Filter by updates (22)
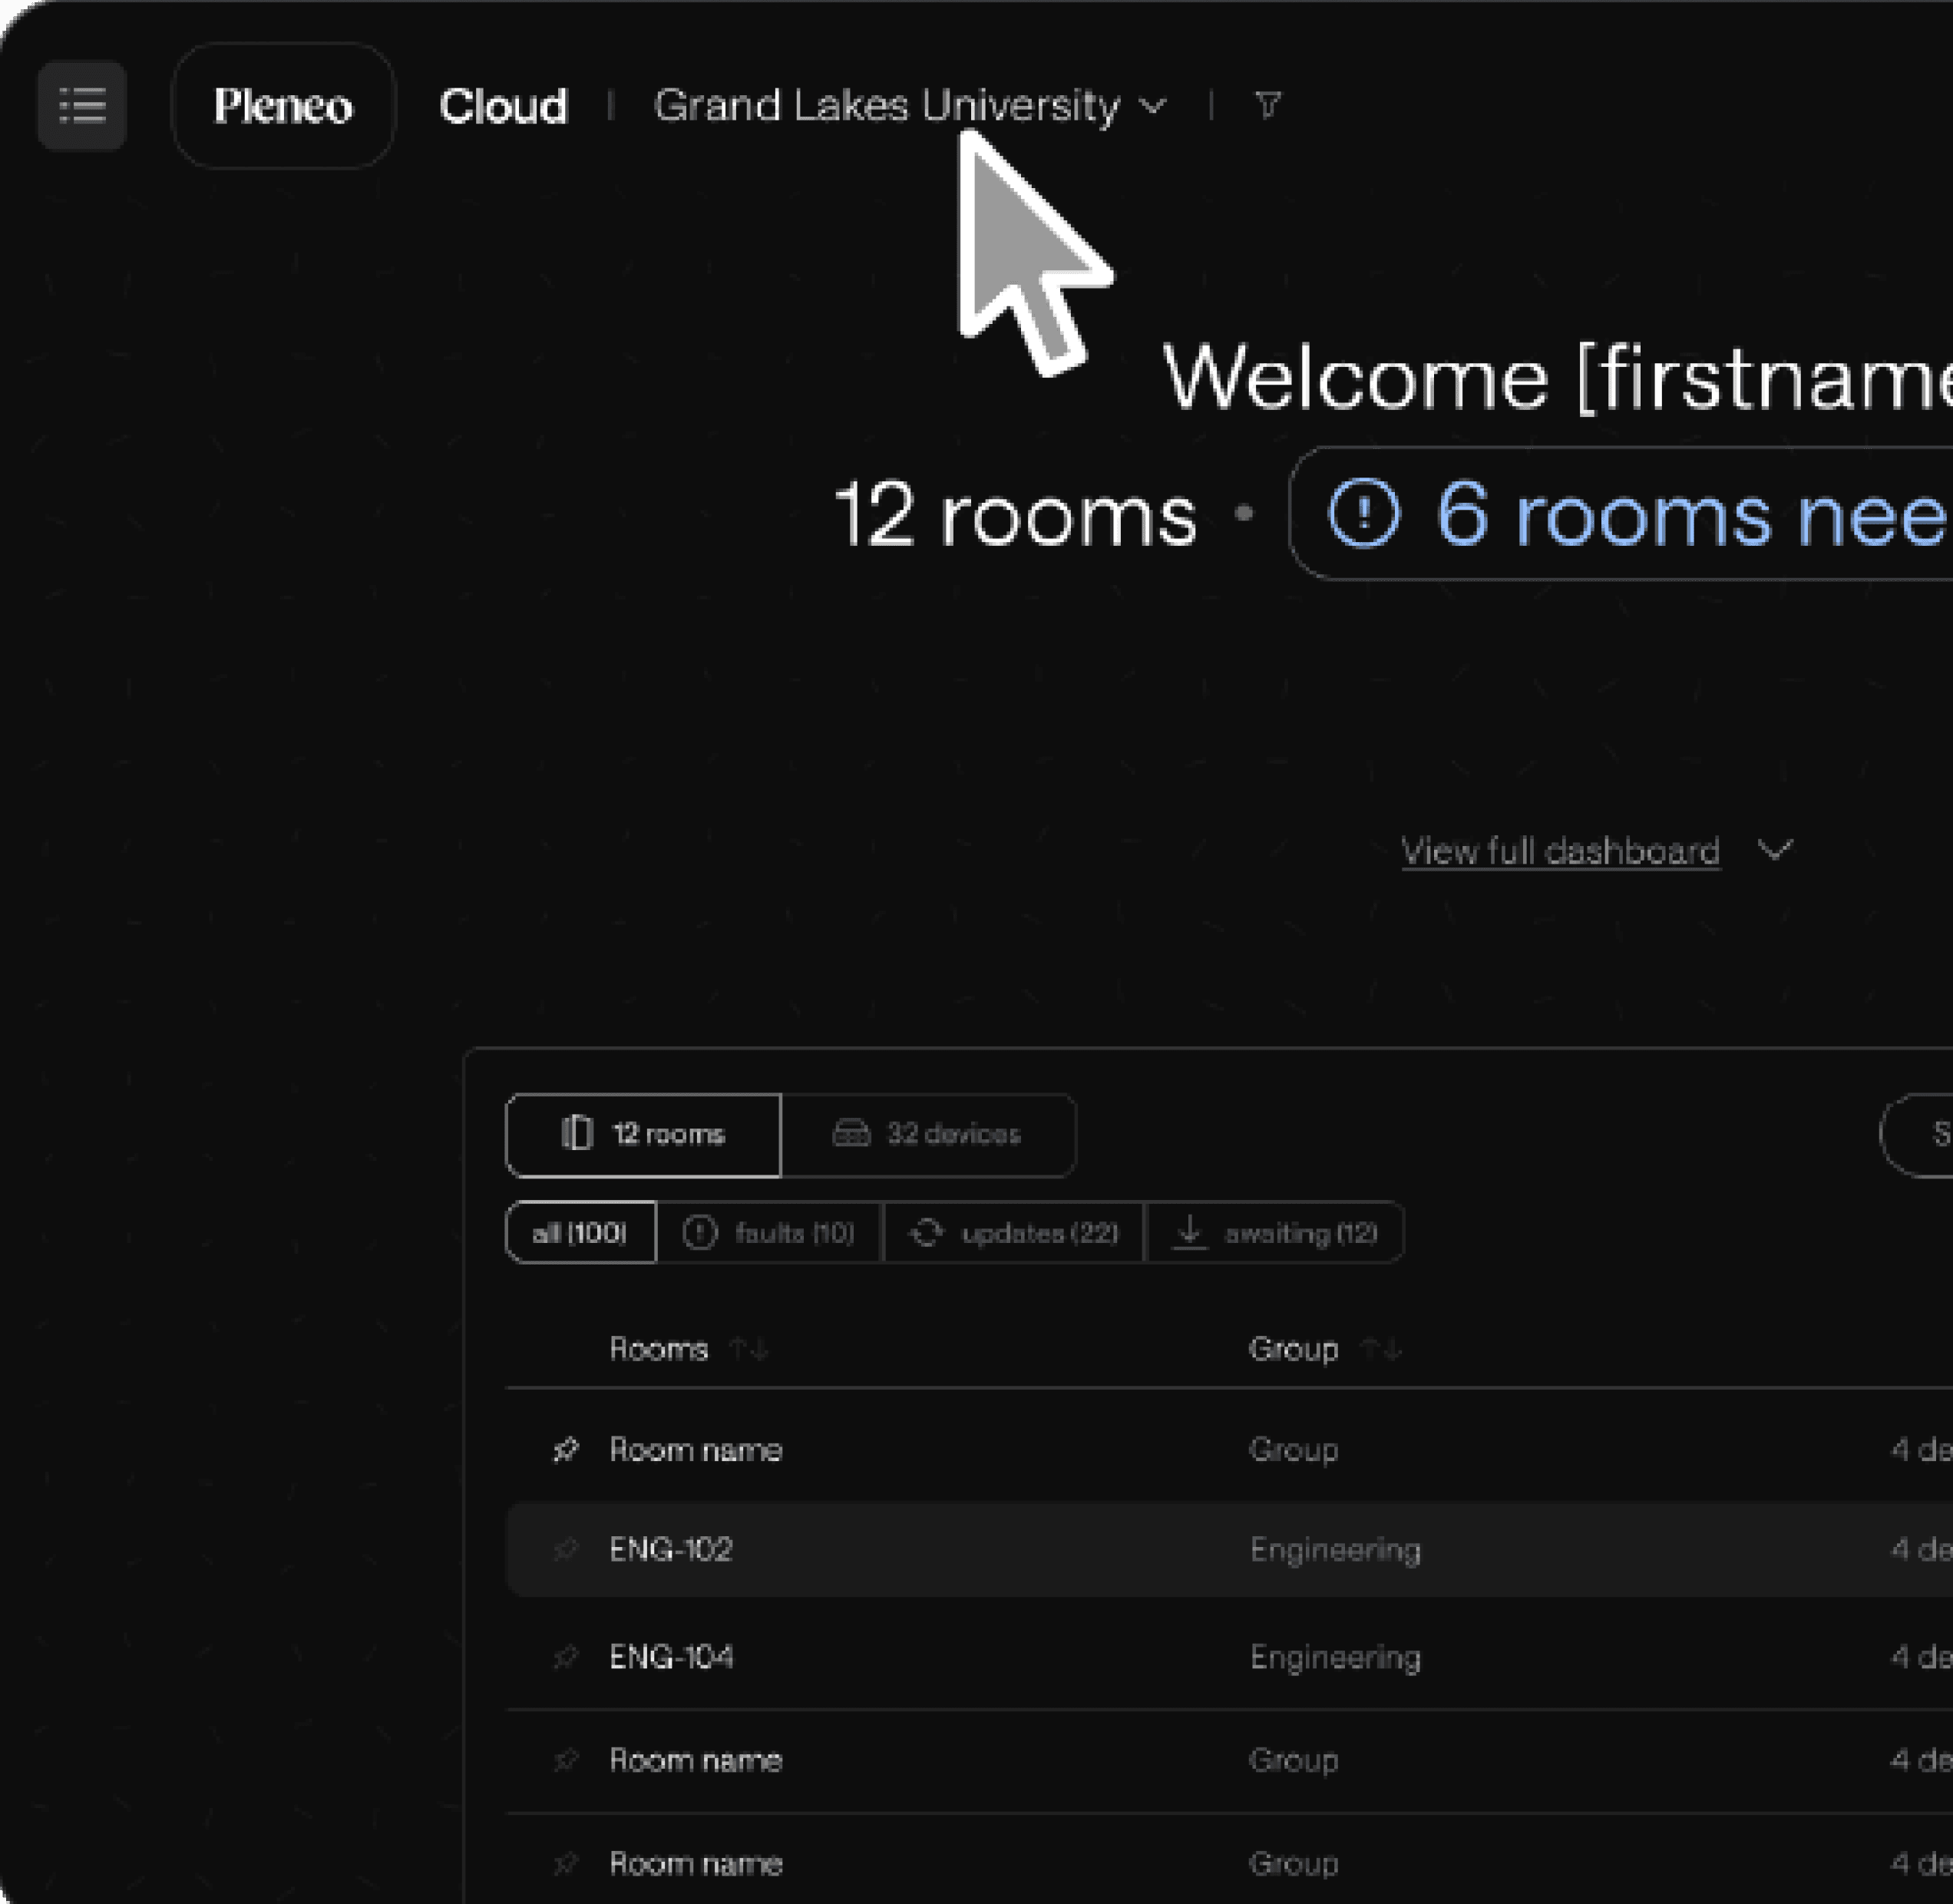This screenshot has width=1953, height=1904. pyautogui.click(x=1013, y=1232)
